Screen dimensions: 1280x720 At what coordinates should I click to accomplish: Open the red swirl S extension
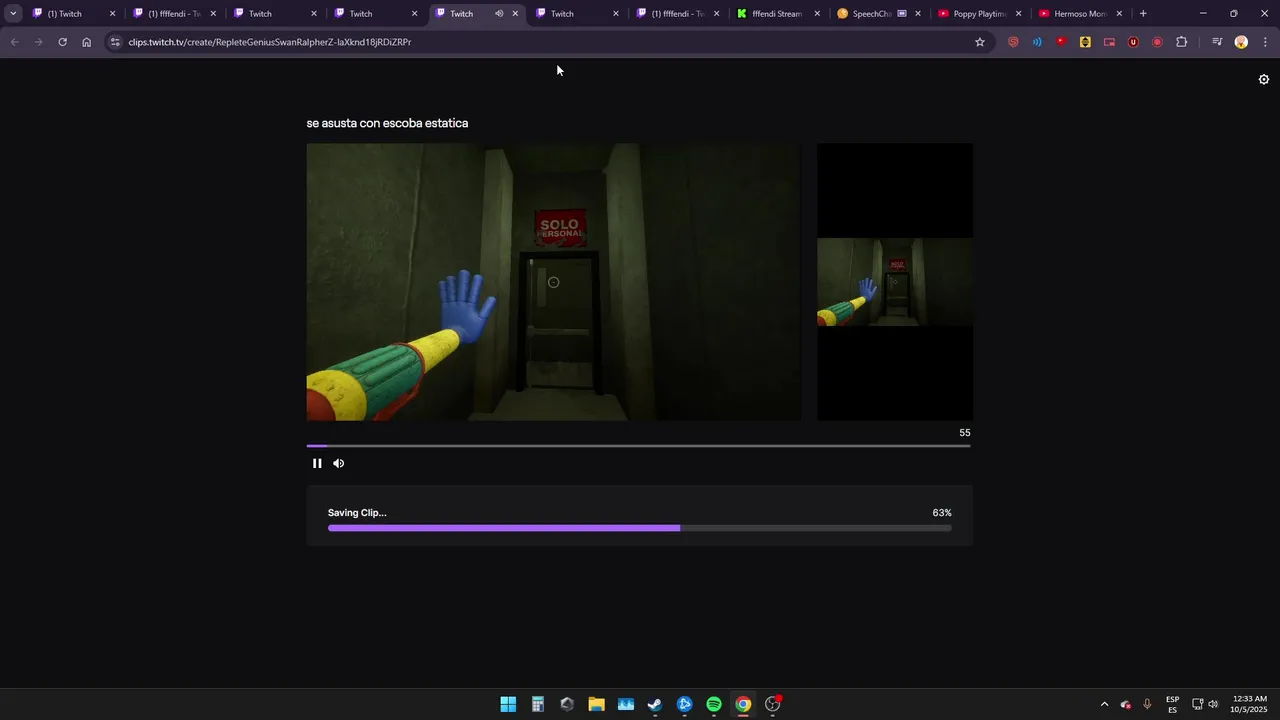pos(1013,42)
